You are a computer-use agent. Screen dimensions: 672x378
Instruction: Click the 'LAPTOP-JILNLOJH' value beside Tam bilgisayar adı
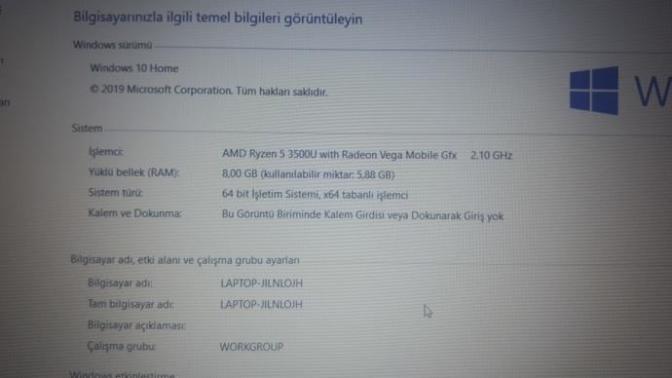point(261,304)
